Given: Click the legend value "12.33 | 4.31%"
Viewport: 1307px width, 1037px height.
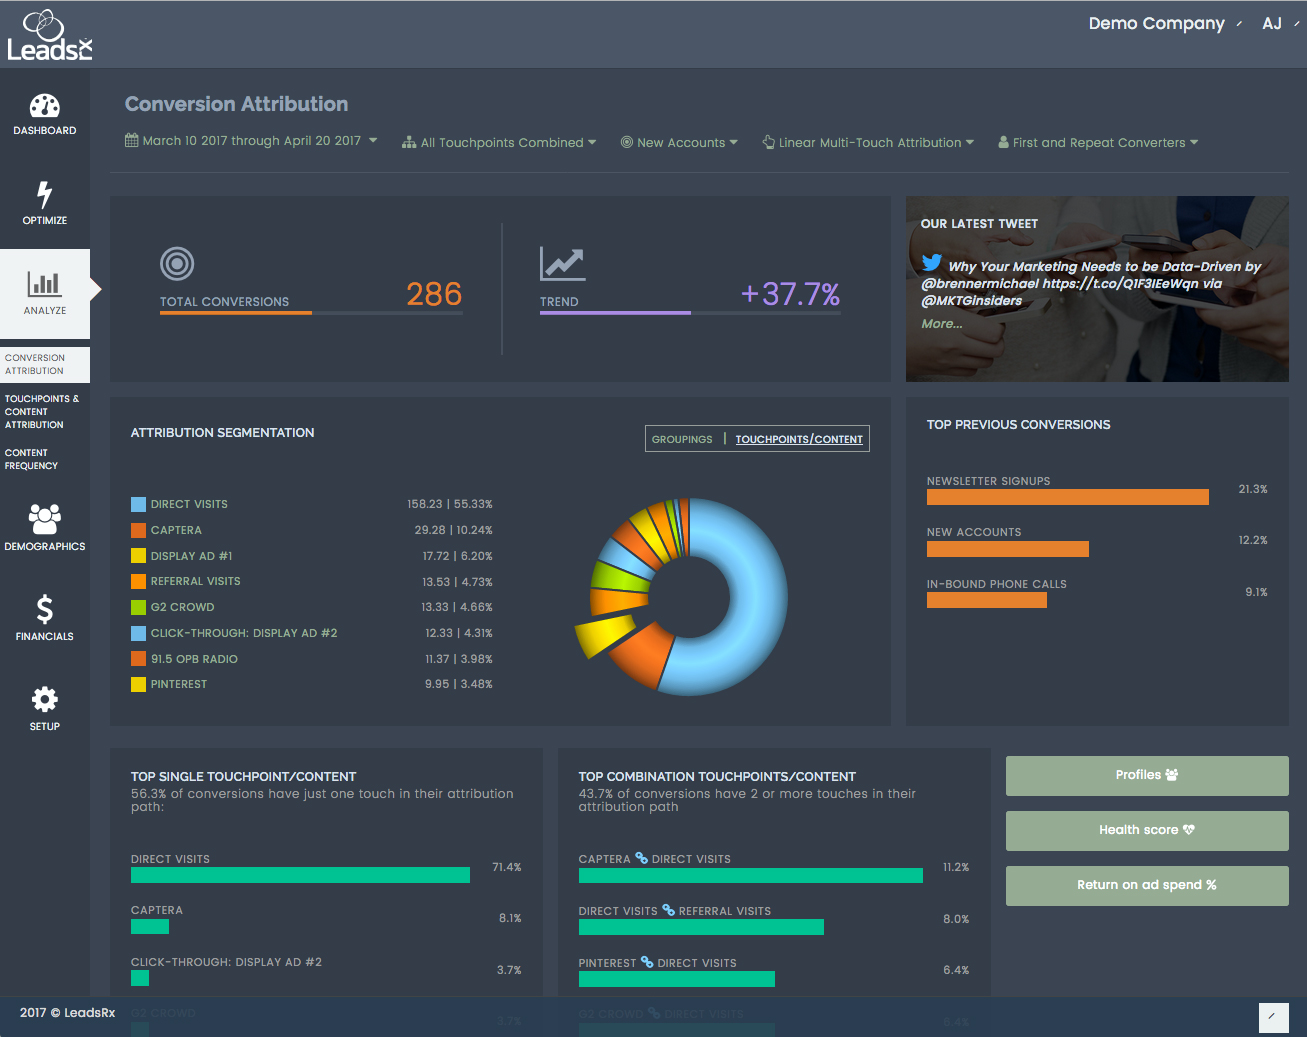Looking at the screenshot, I should [x=459, y=633].
